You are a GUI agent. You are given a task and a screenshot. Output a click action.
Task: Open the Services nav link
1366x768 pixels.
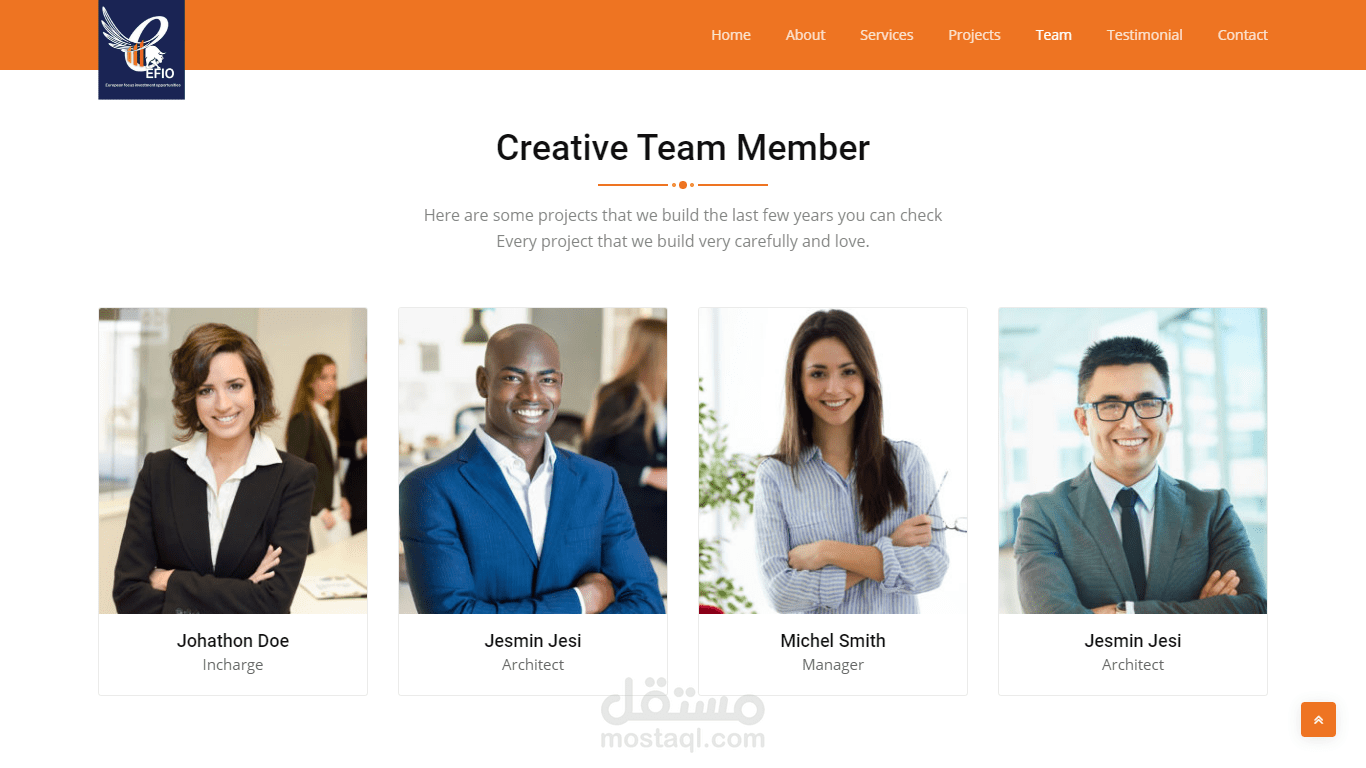tap(887, 35)
